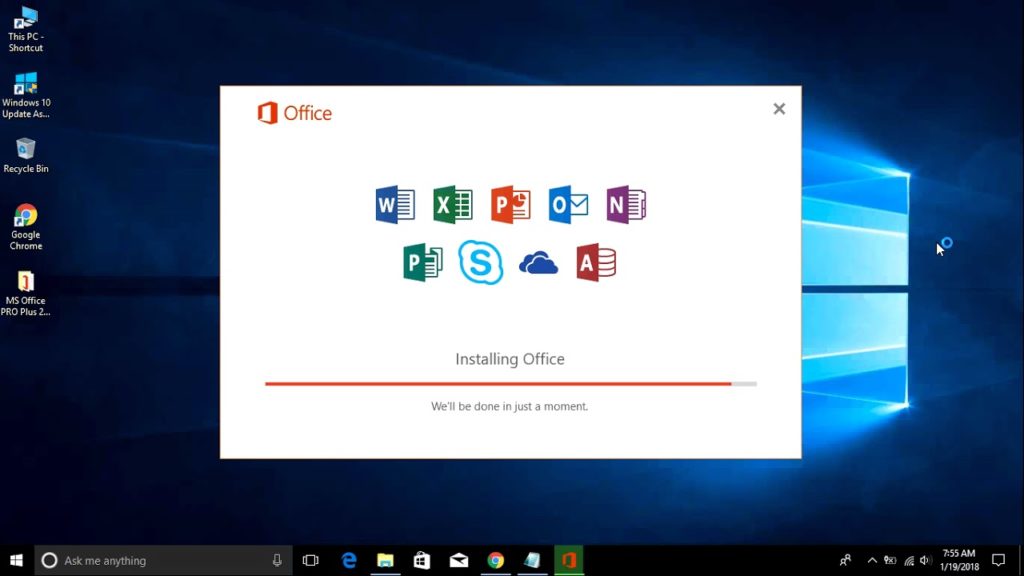The width and height of the screenshot is (1024, 576).
Task: Open the Action Center notifications
Action: click(998, 560)
